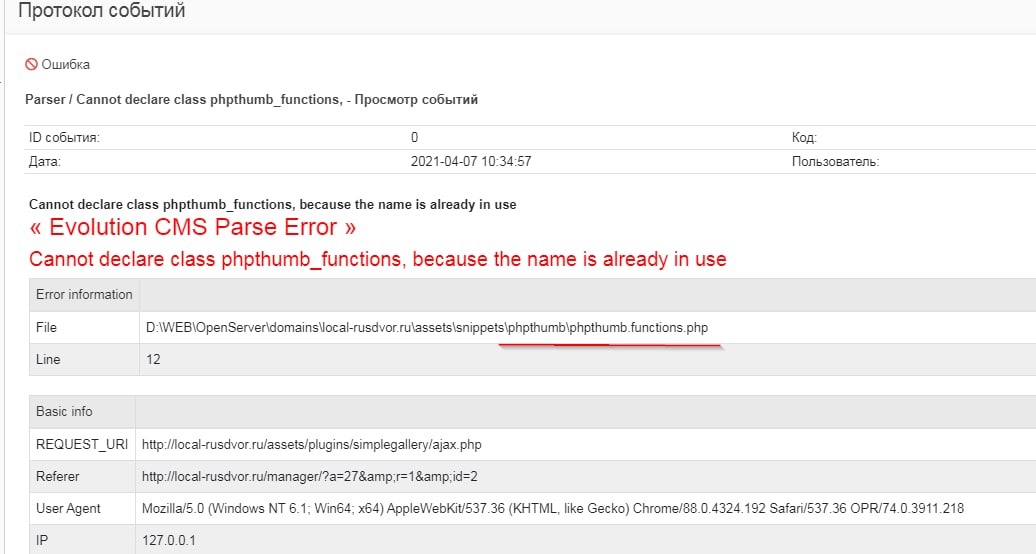This screenshot has height=554, width=1036.
Task: Click the 'Evolution CMS Parse Error' heading
Action: pyautogui.click(x=192, y=227)
